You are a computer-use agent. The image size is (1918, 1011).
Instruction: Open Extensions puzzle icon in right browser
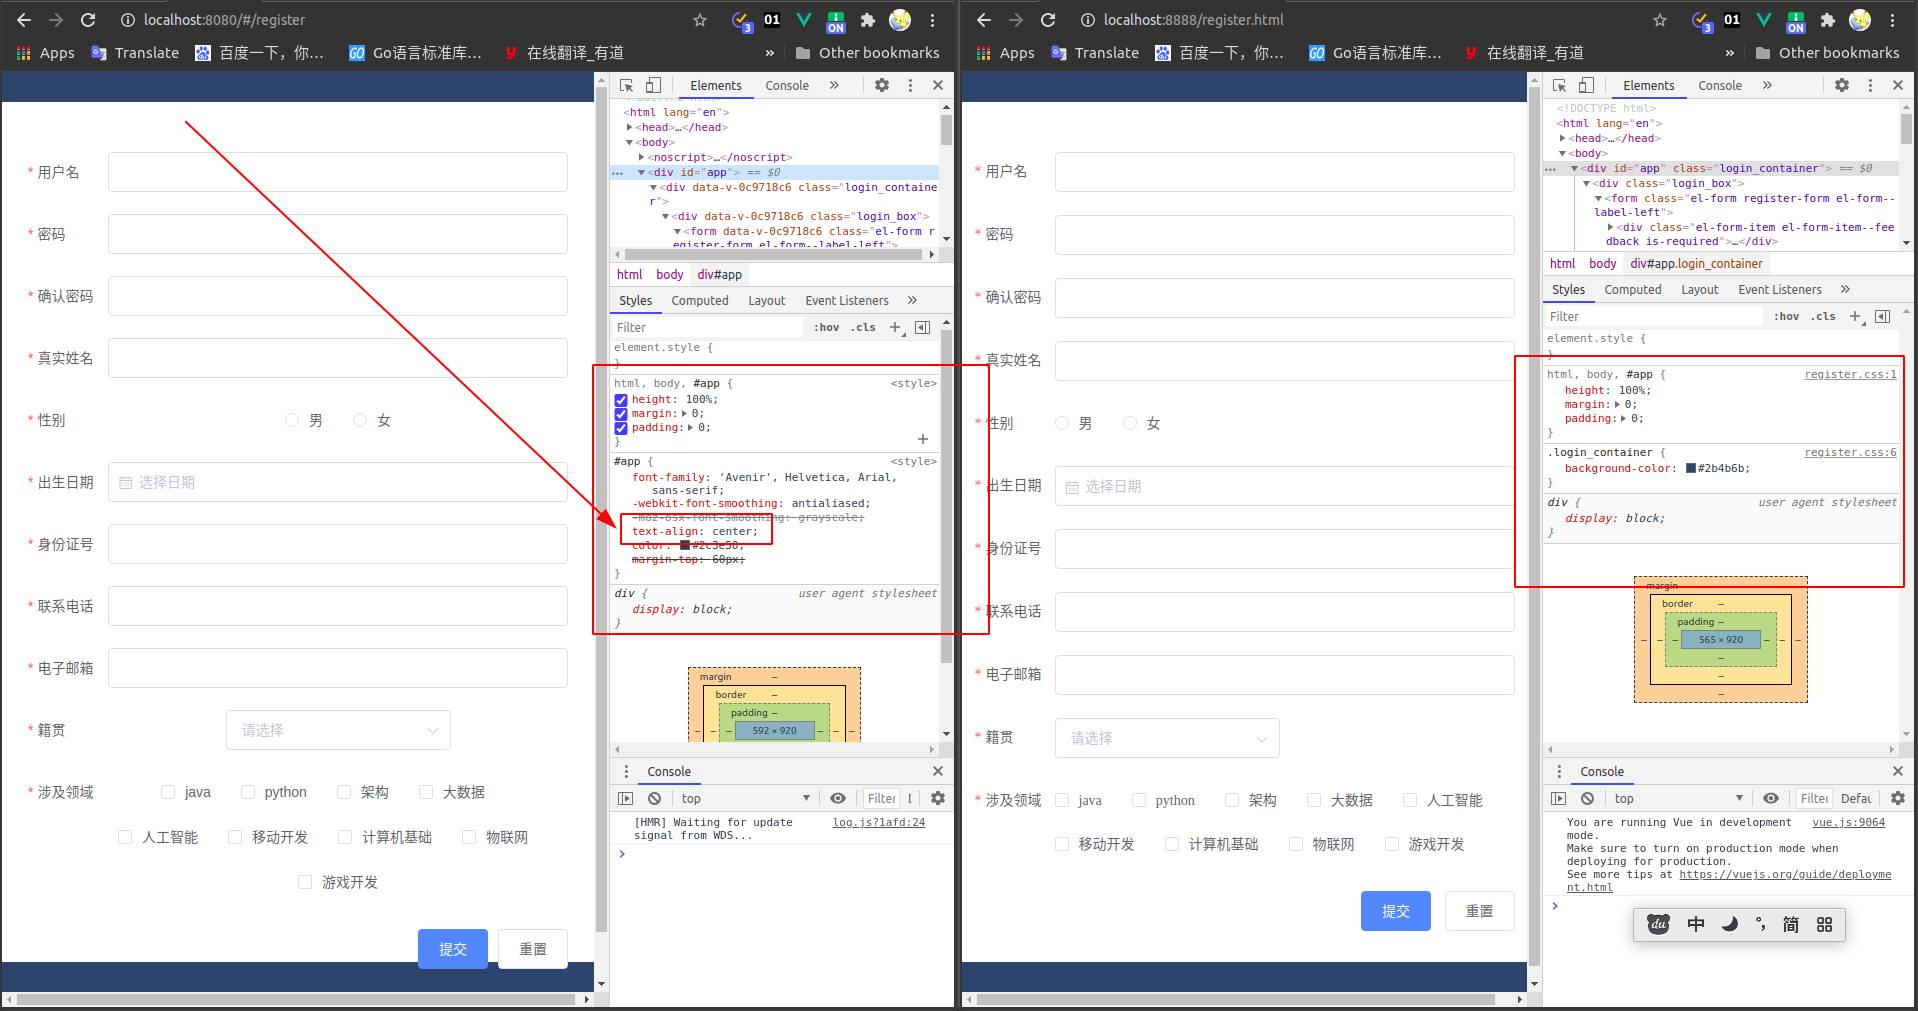pos(1828,20)
